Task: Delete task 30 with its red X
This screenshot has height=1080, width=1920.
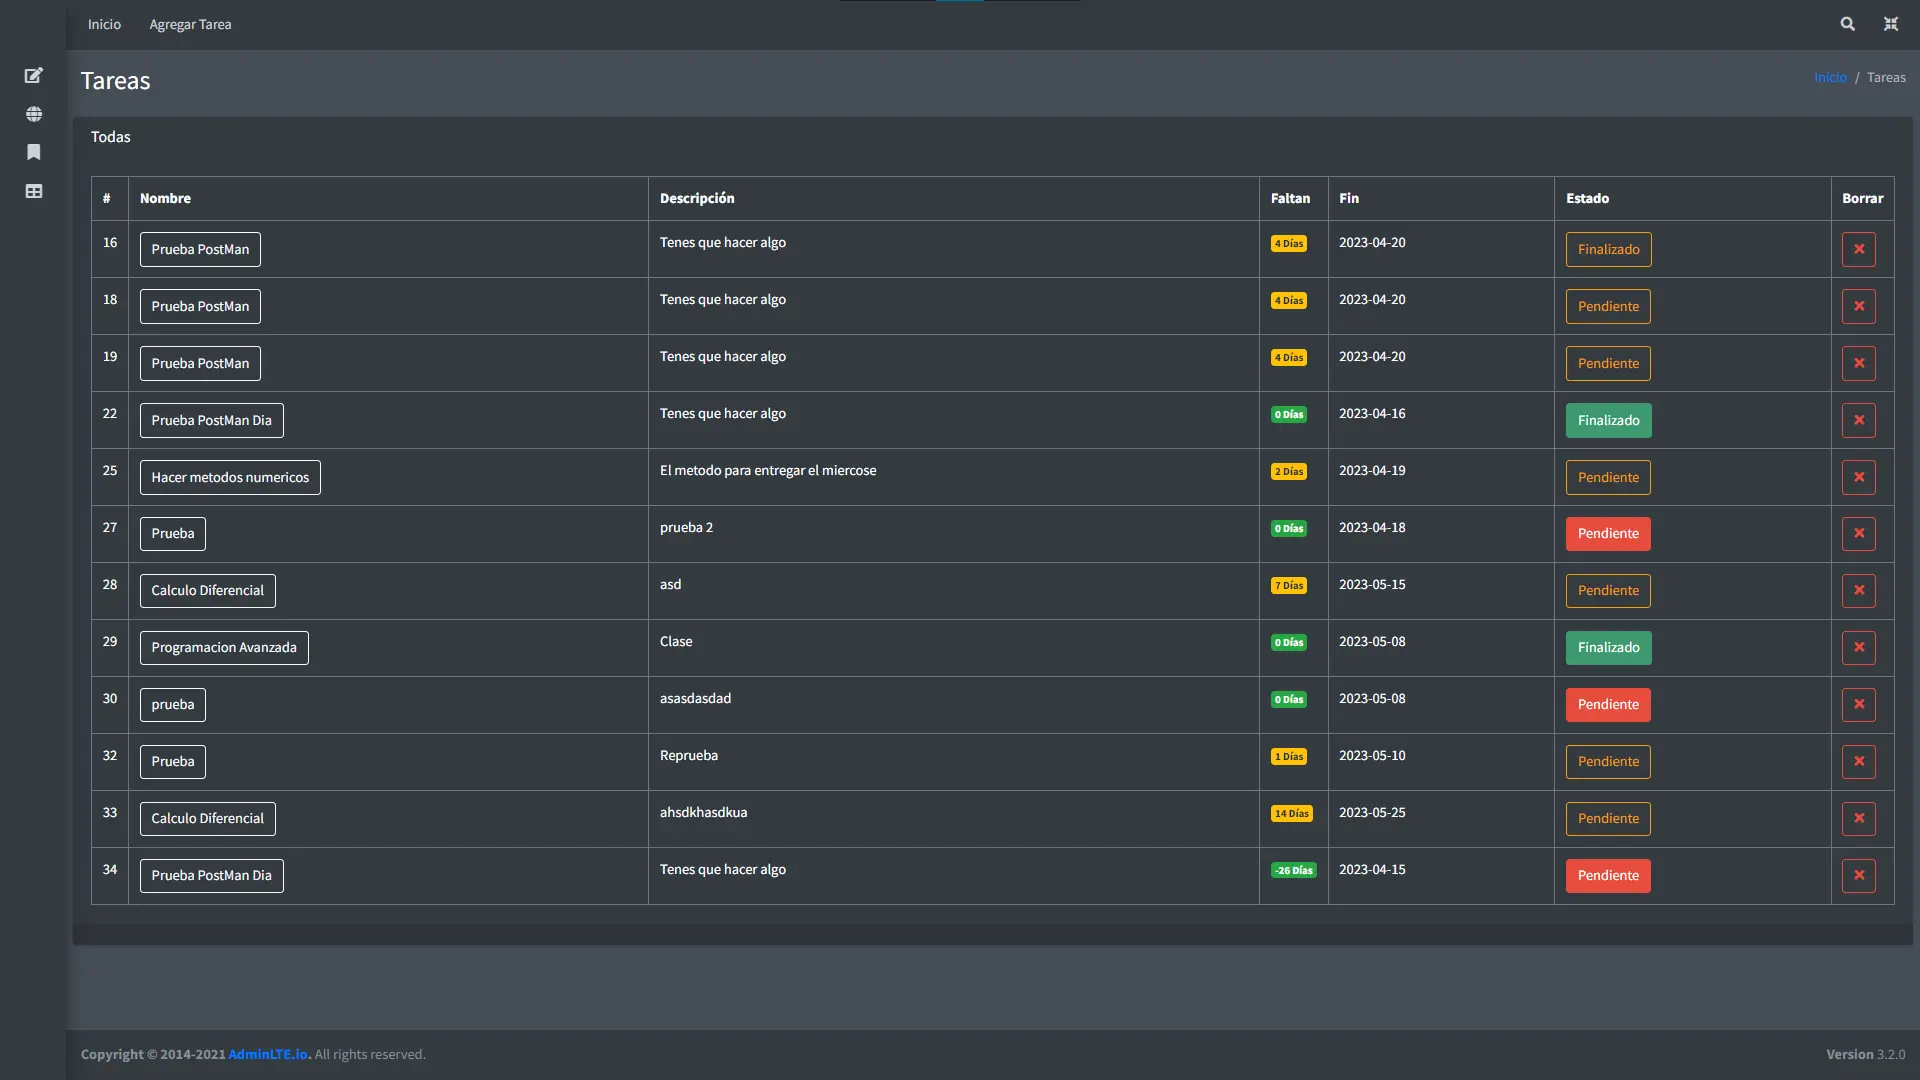Action: point(1859,704)
